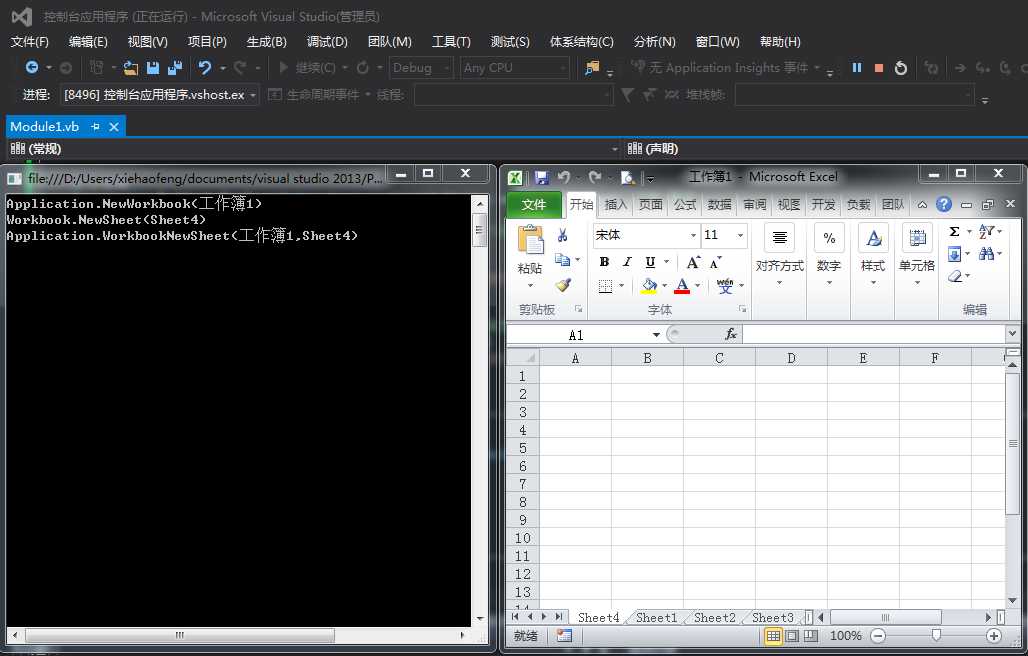This screenshot has width=1028, height=656.
Task: Expand the 样式 styles group
Action: click(x=873, y=283)
